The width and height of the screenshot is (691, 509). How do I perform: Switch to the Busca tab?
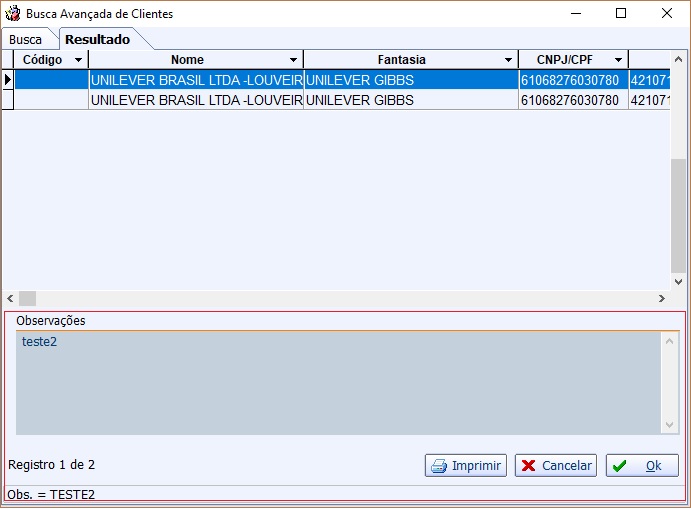tap(26, 40)
